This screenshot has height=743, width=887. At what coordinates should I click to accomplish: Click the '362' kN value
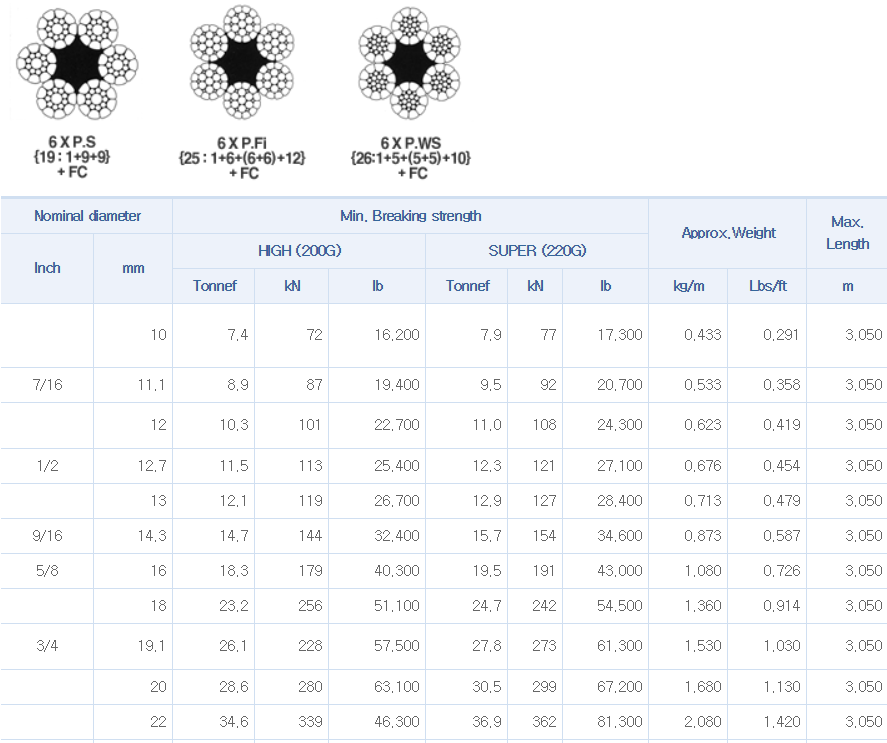tap(544, 721)
